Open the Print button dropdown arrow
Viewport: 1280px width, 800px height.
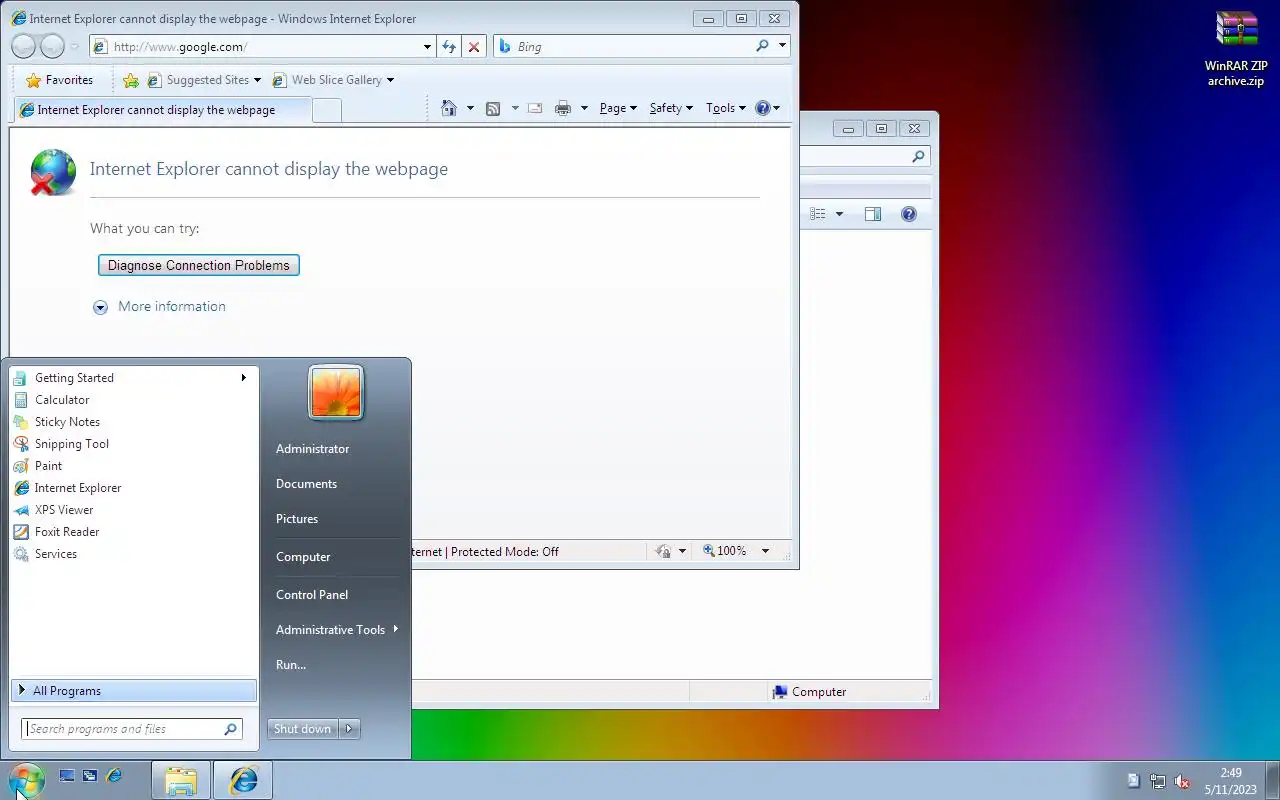pyautogui.click(x=584, y=108)
